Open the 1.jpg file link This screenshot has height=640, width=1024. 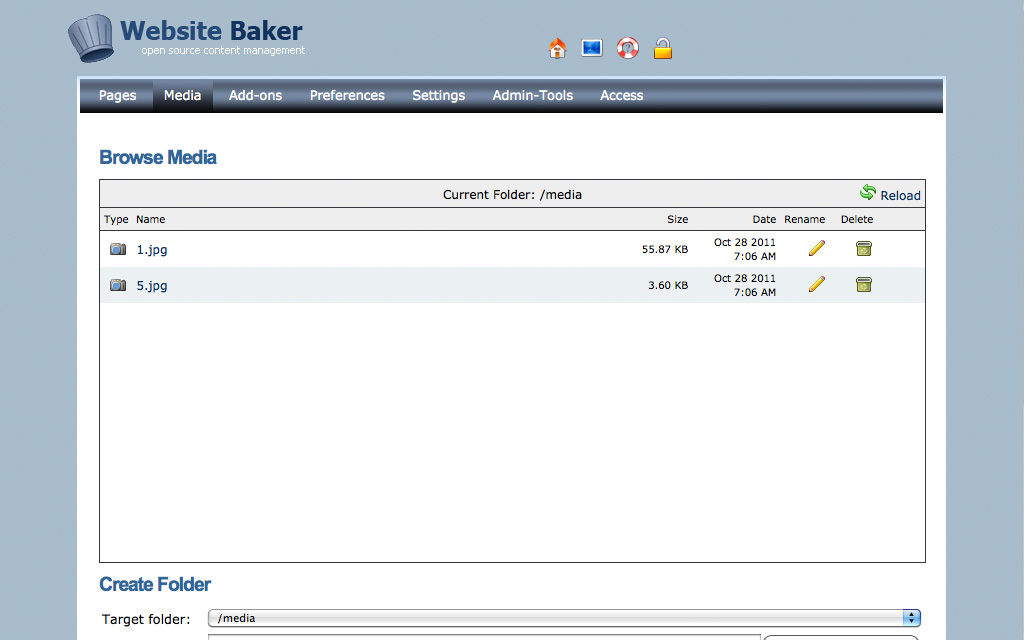coord(152,249)
